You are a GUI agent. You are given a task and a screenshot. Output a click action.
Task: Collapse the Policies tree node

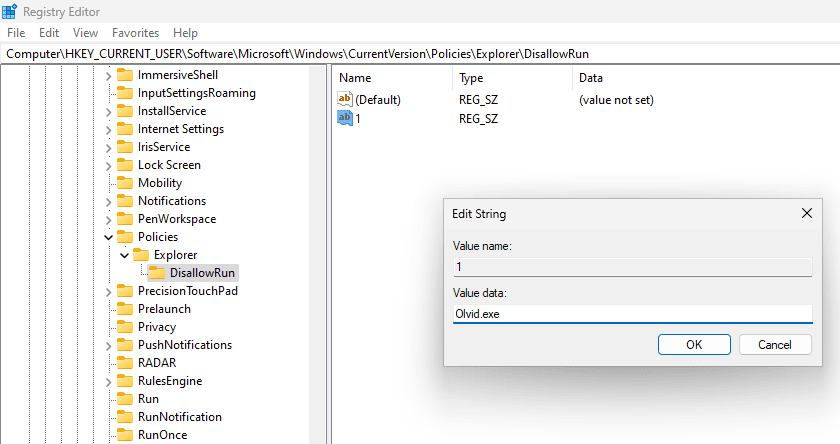[x=108, y=237]
